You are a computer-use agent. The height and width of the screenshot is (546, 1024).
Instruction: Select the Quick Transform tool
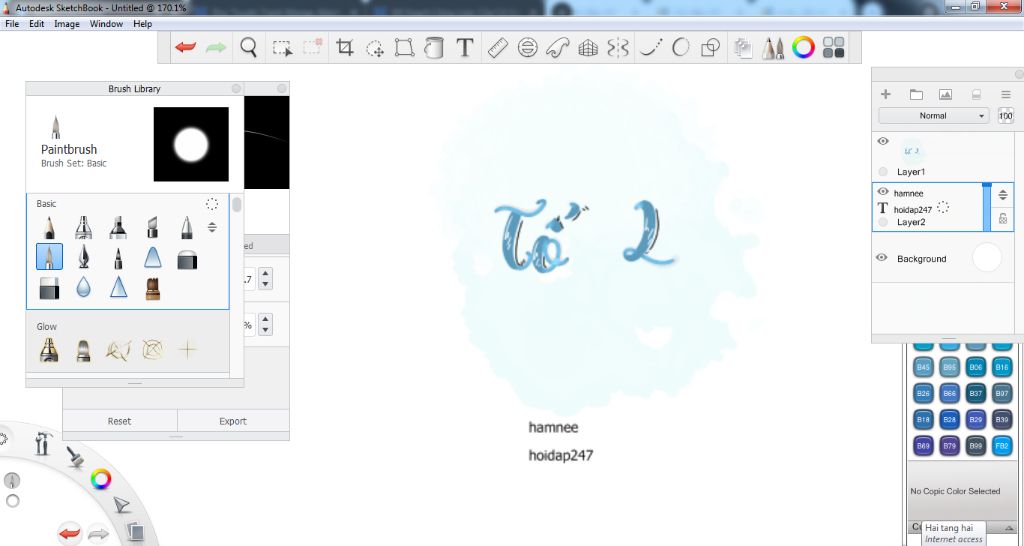[375, 48]
